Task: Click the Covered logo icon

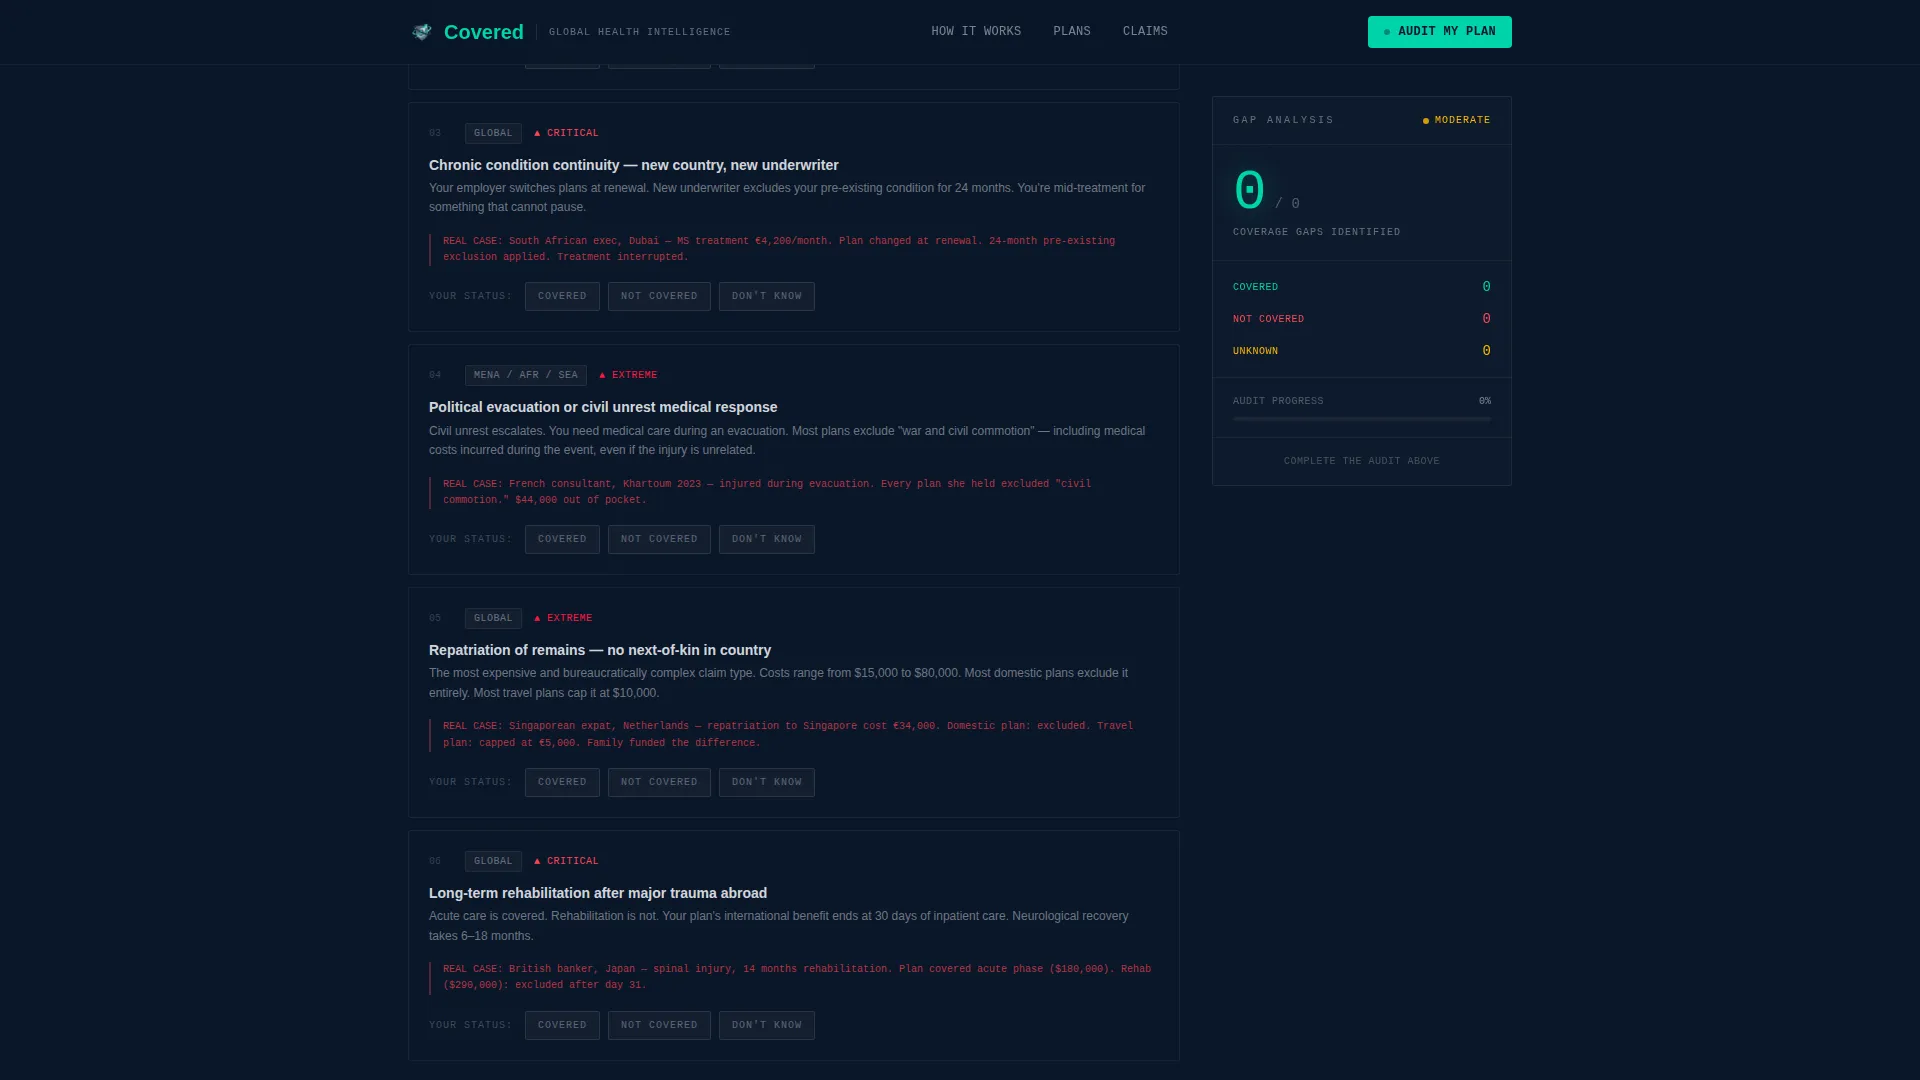Action: point(422,32)
